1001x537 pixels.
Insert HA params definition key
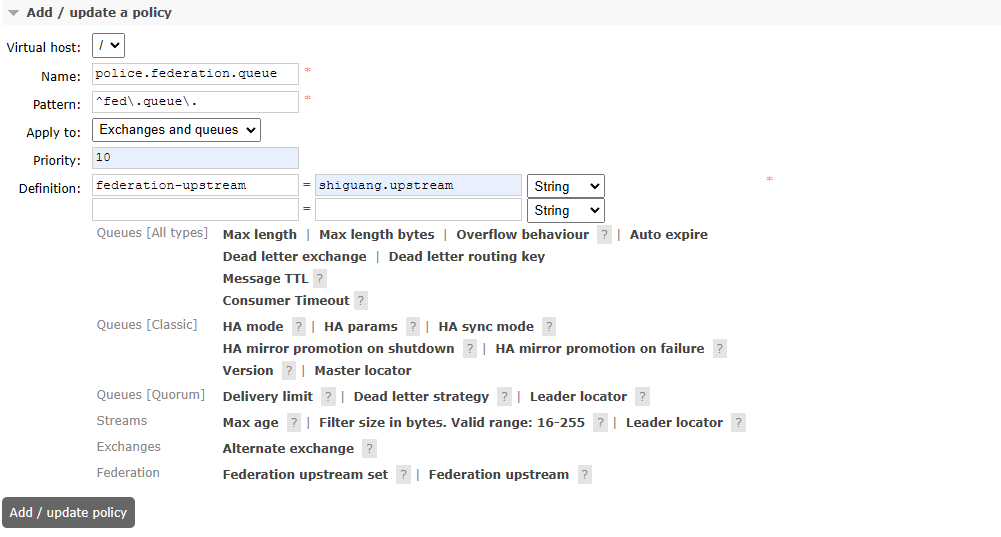click(x=361, y=327)
